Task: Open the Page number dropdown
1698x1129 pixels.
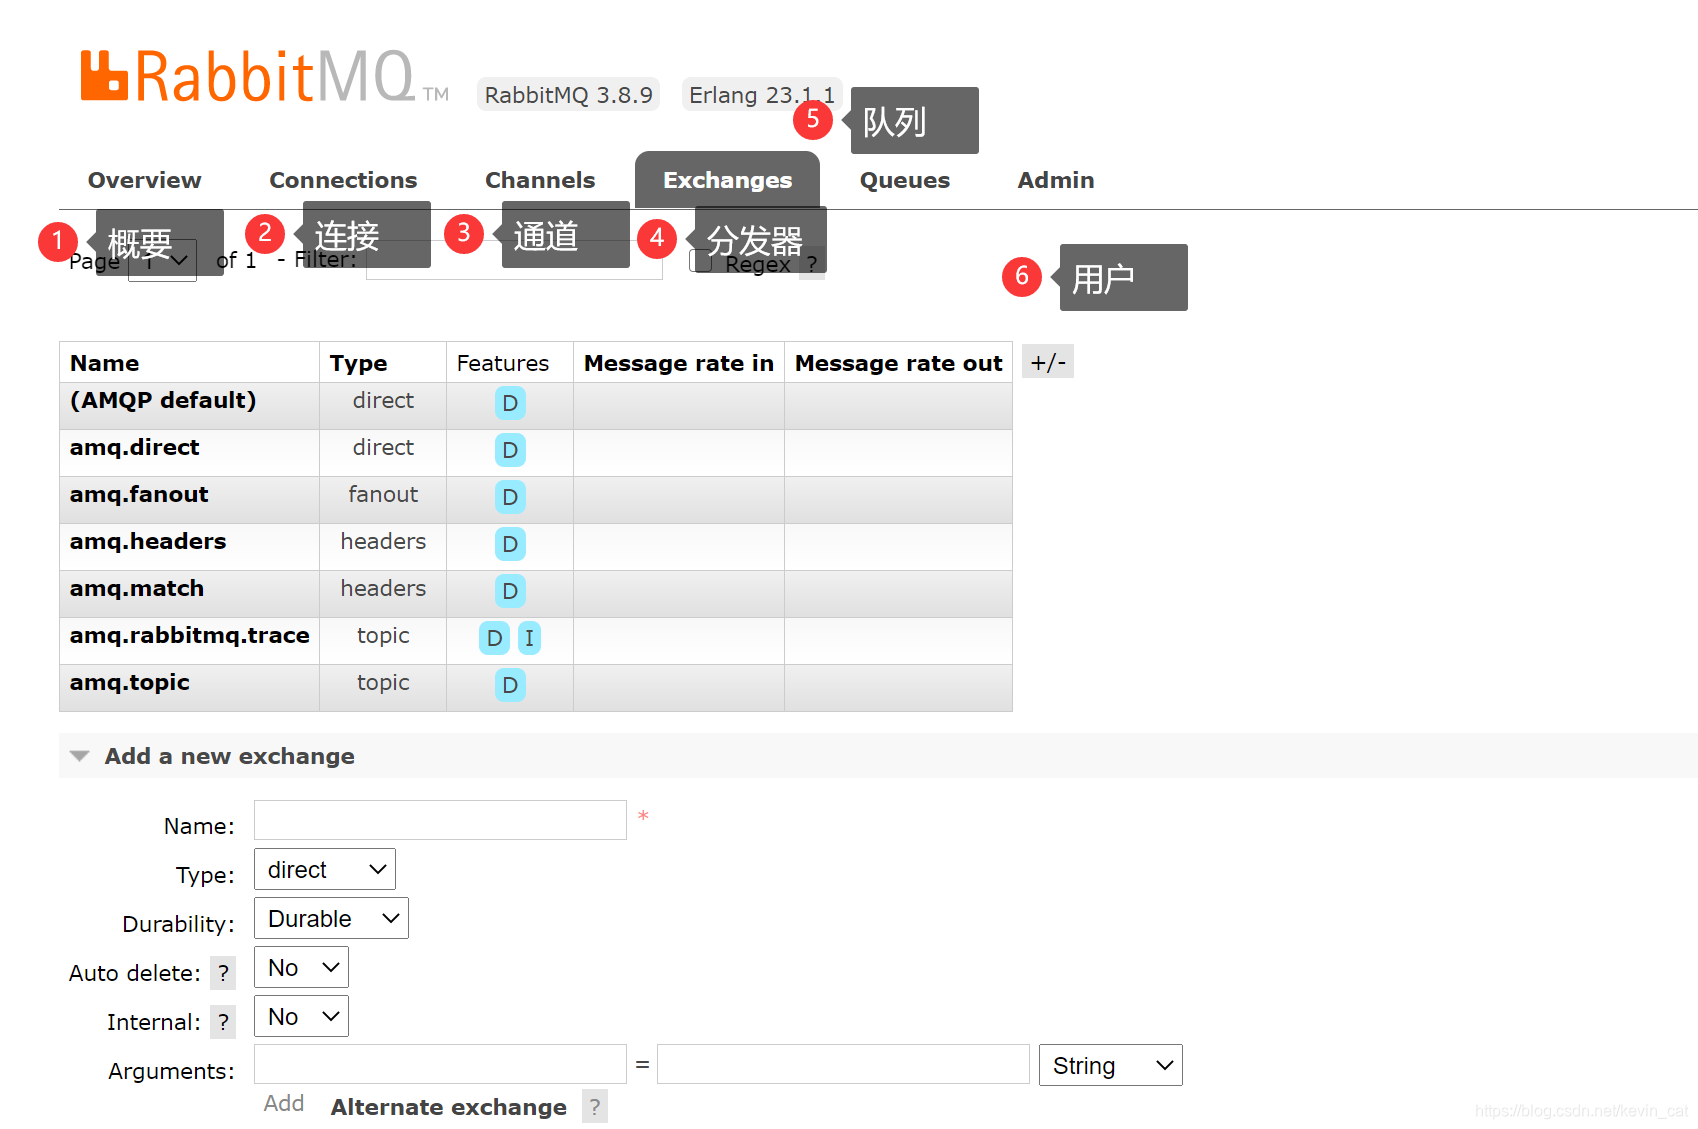Action: 163,260
